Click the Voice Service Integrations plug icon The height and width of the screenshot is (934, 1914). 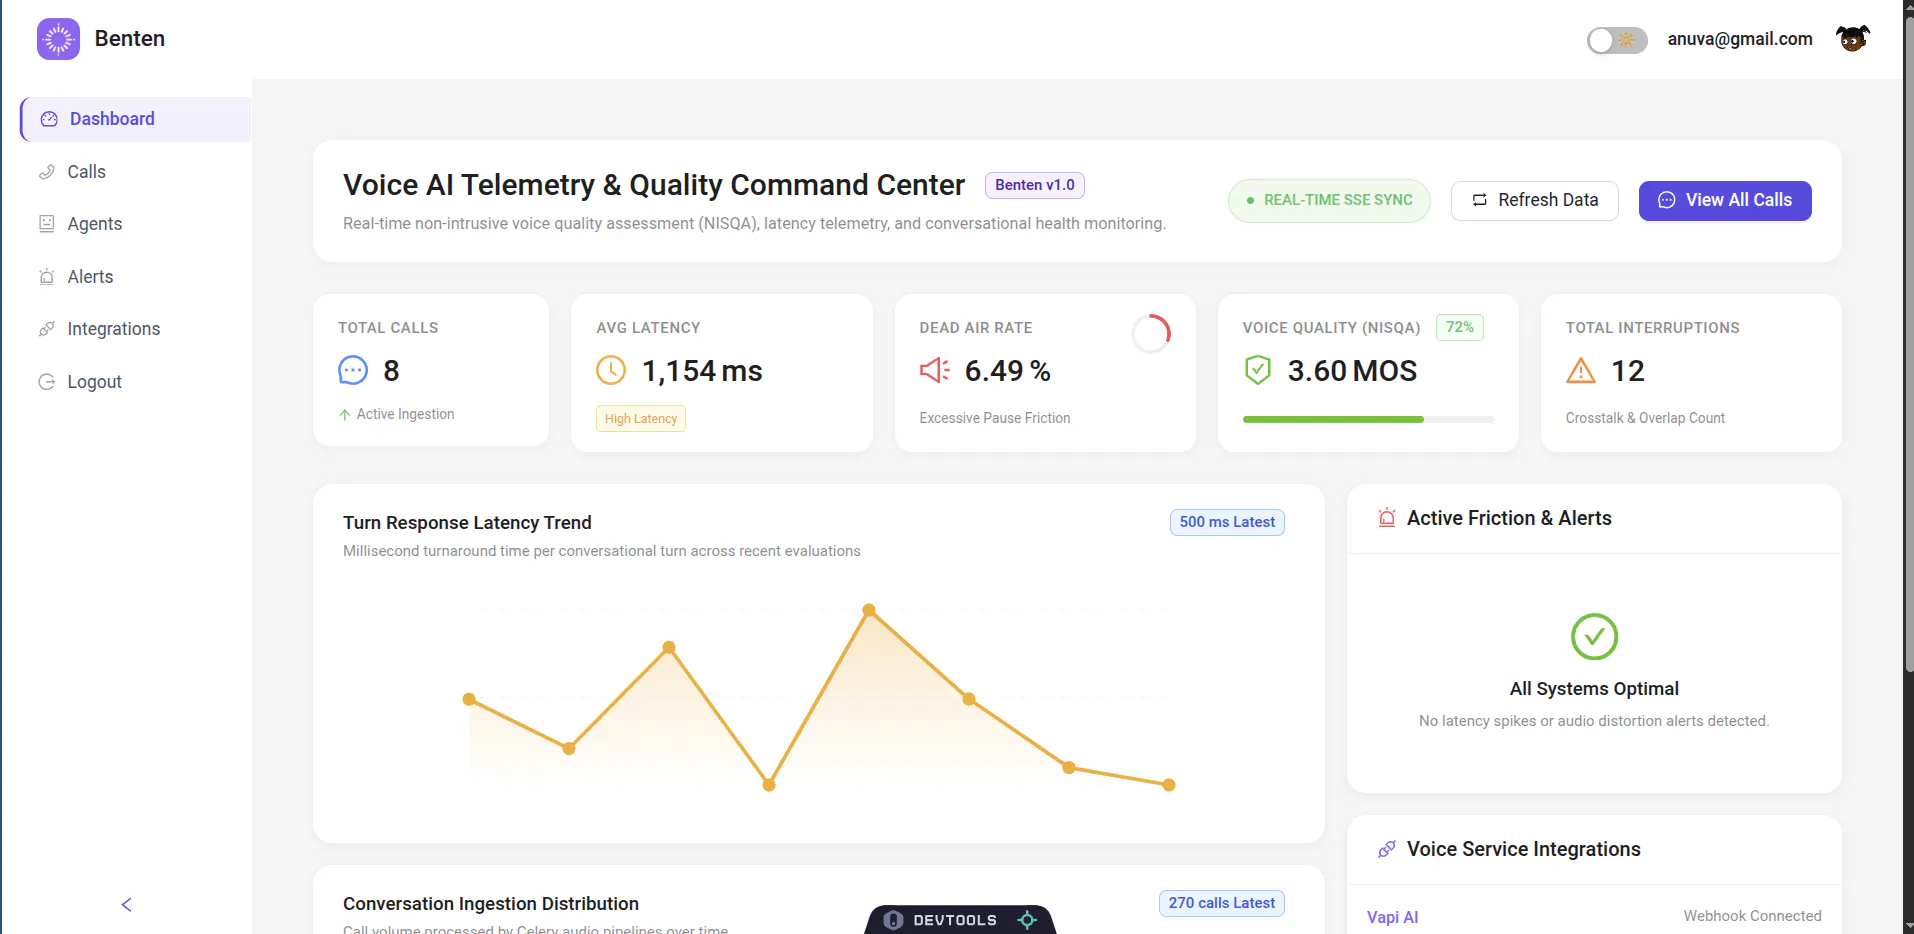tap(1387, 849)
